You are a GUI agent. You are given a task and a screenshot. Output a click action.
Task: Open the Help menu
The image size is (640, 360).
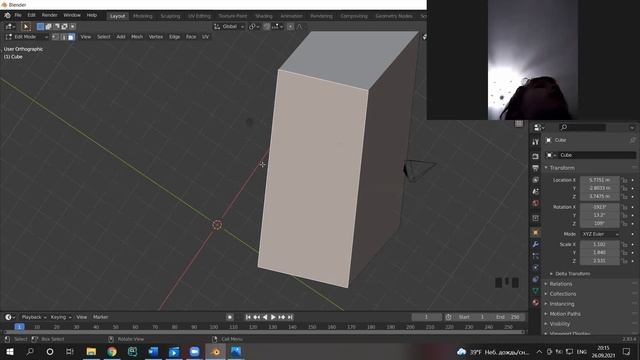[91, 16]
